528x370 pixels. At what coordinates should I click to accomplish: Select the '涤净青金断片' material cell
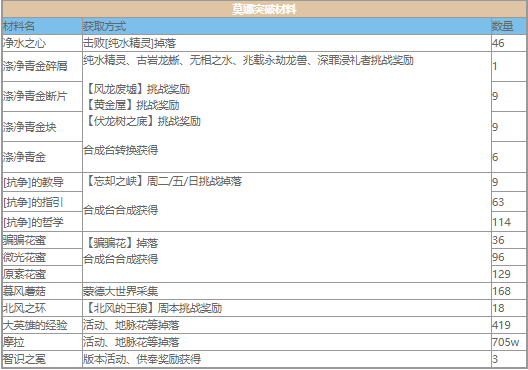[42, 97]
